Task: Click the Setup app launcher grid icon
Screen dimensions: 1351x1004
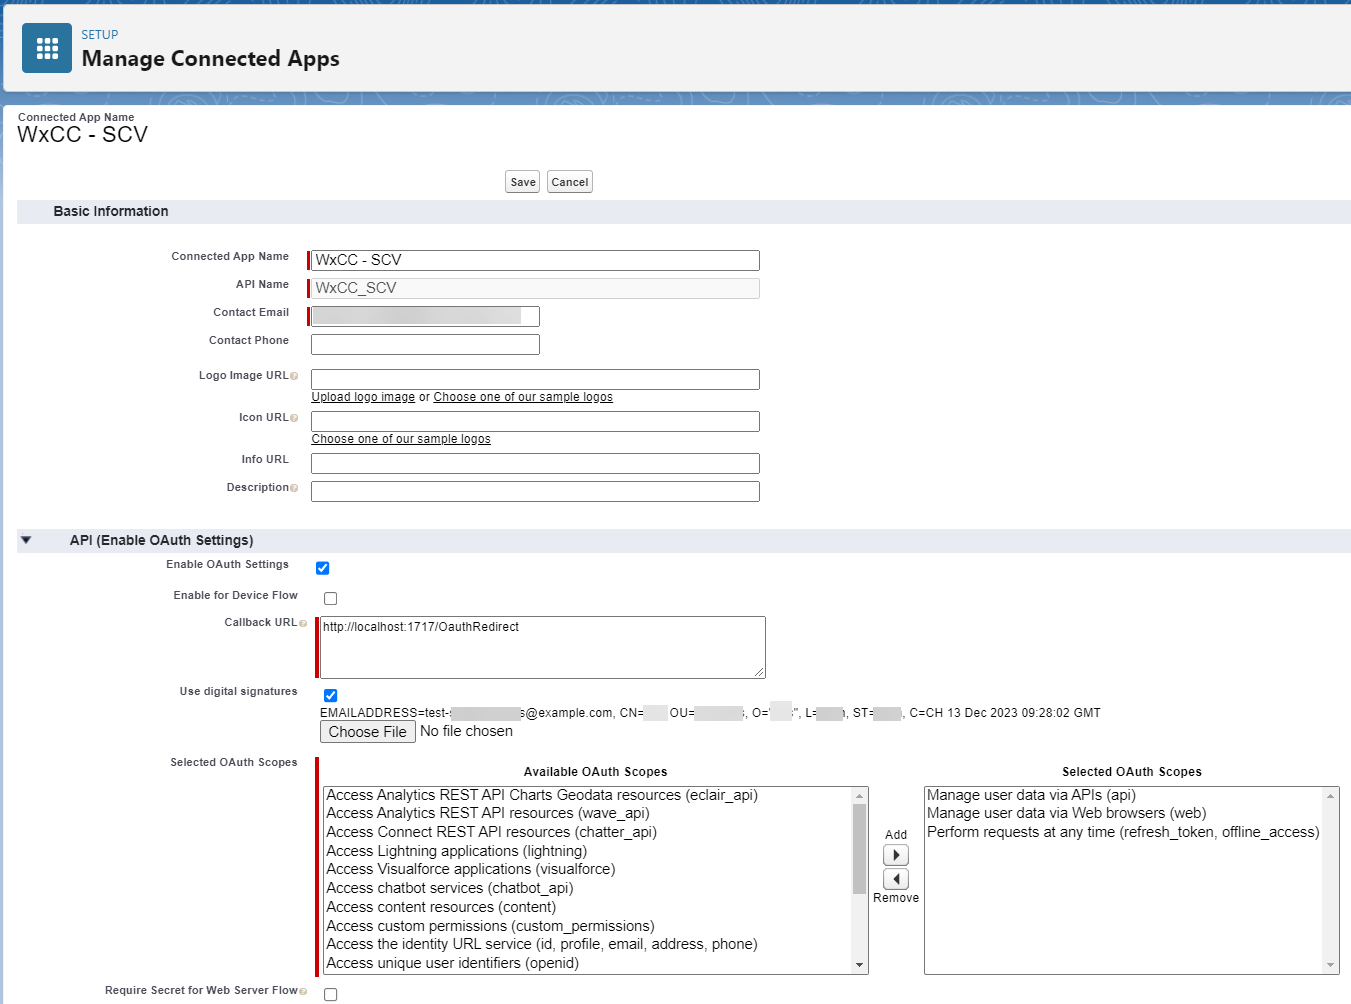Action: (47, 48)
